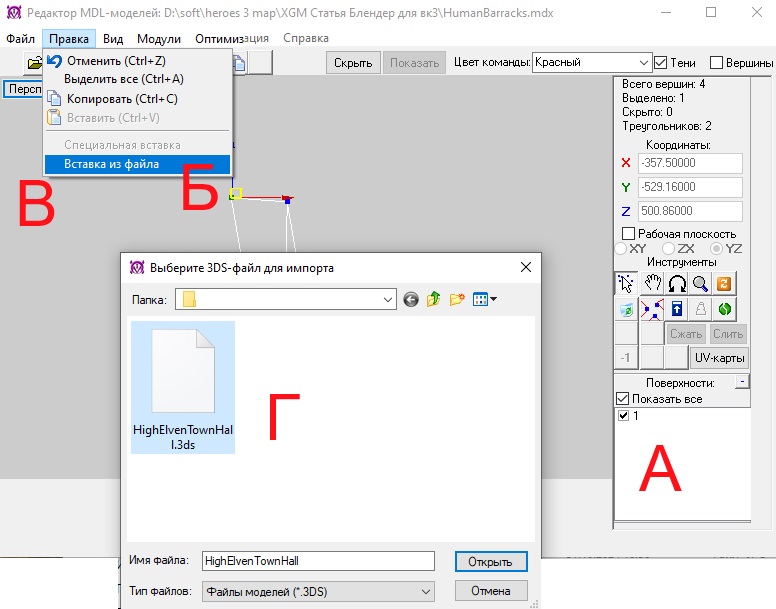Click the 'Треугольников: 2' text
Viewport: 776px width, 609px height.
667,126
